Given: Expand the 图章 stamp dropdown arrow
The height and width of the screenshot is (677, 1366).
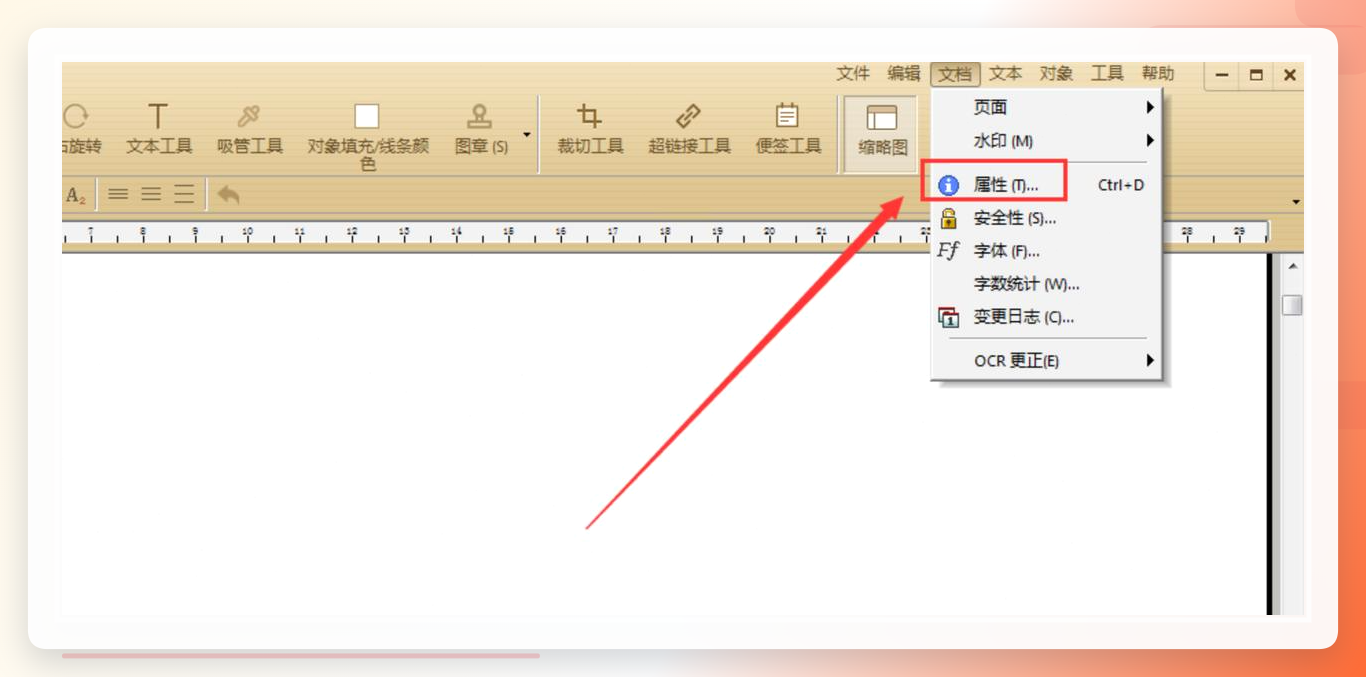Looking at the screenshot, I should [527, 134].
